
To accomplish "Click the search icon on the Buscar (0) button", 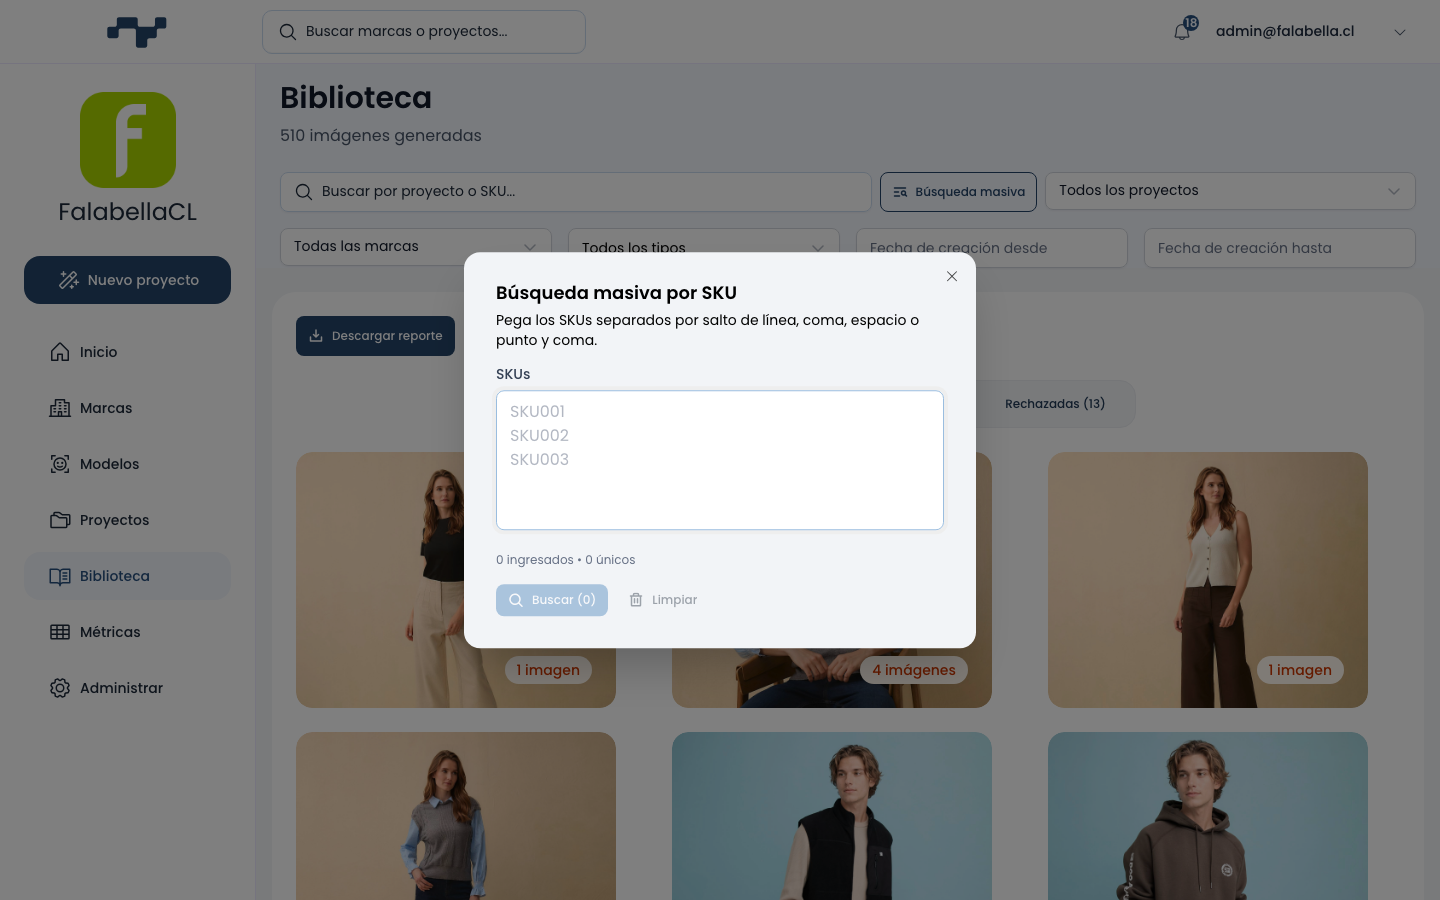I will [516, 600].
